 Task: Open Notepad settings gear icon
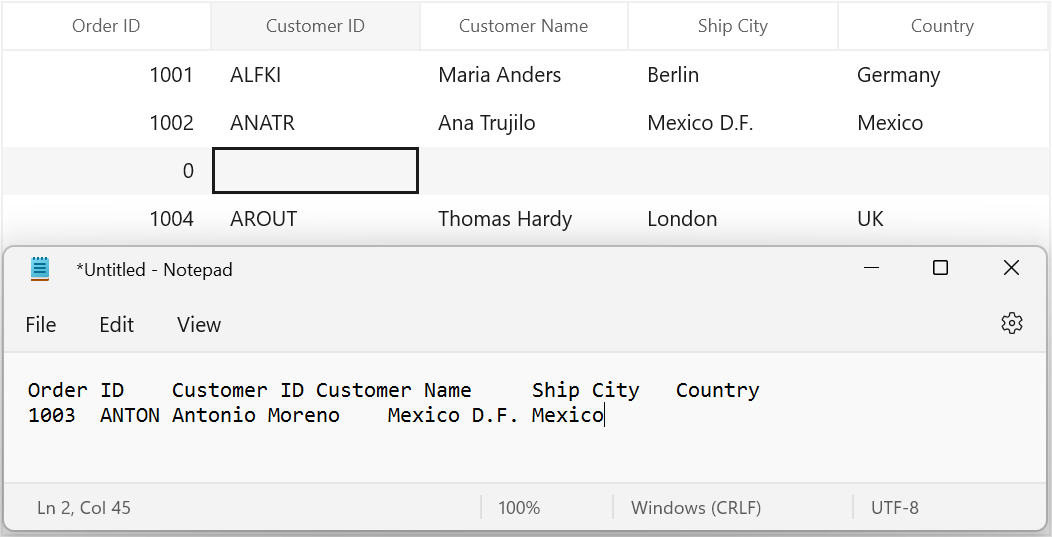pyautogui.click(x=1011, y=324)
